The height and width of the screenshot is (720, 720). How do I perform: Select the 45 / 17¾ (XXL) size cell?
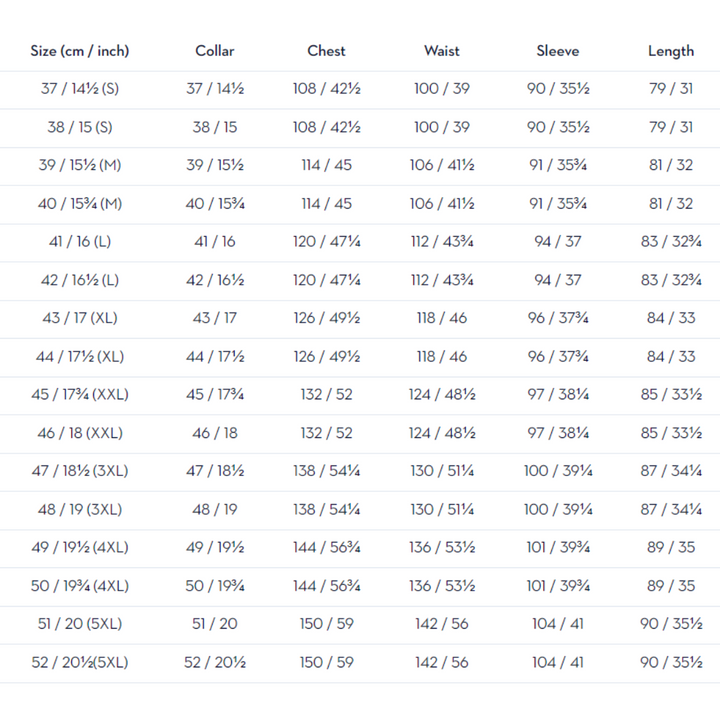coord(80,394)
